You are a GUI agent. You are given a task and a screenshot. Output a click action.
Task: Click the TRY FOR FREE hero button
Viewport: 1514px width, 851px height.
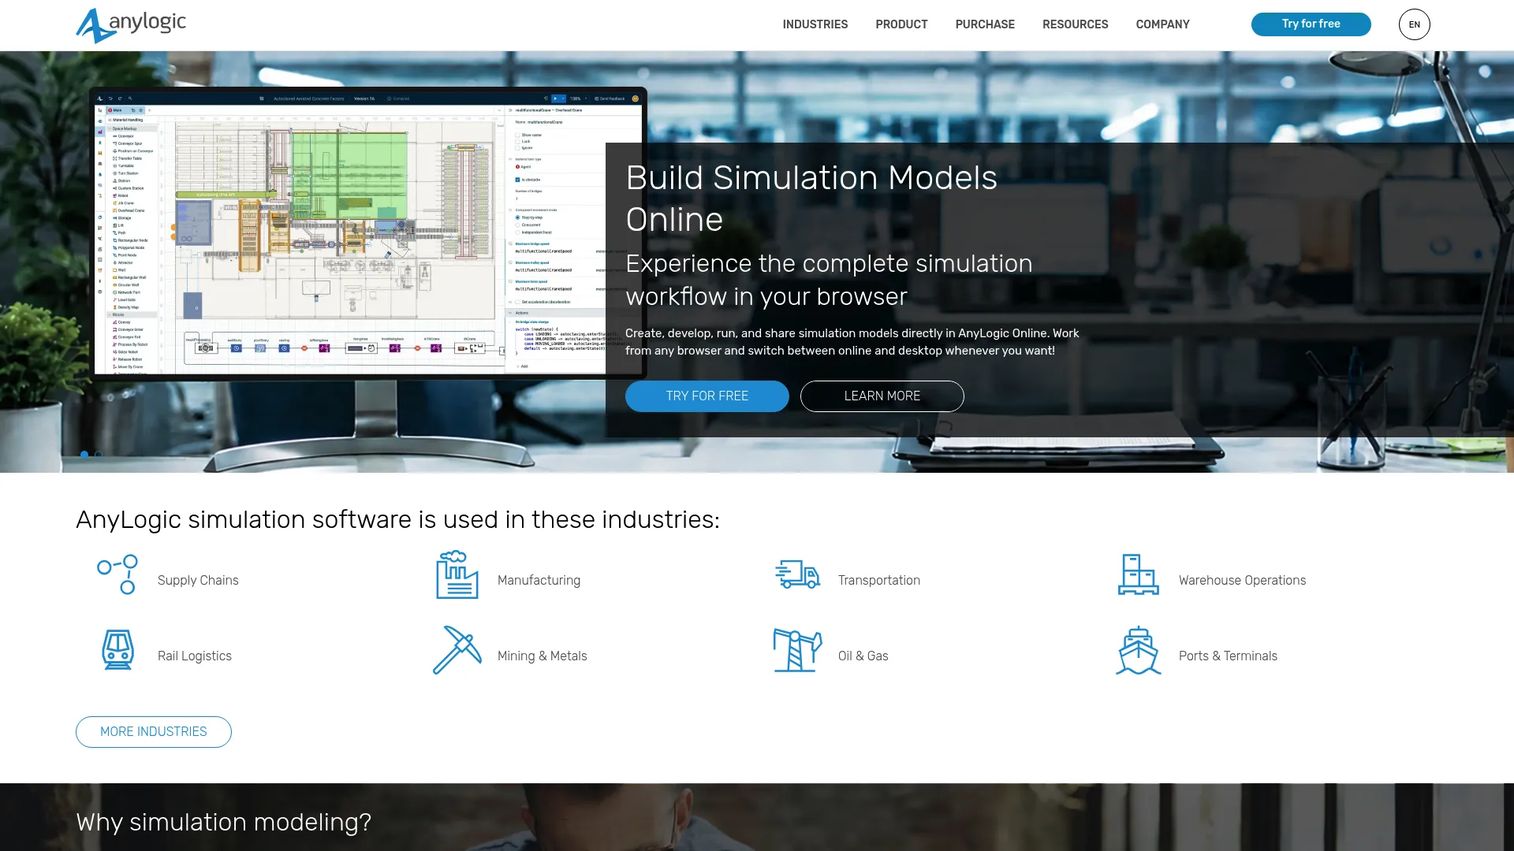707,396
